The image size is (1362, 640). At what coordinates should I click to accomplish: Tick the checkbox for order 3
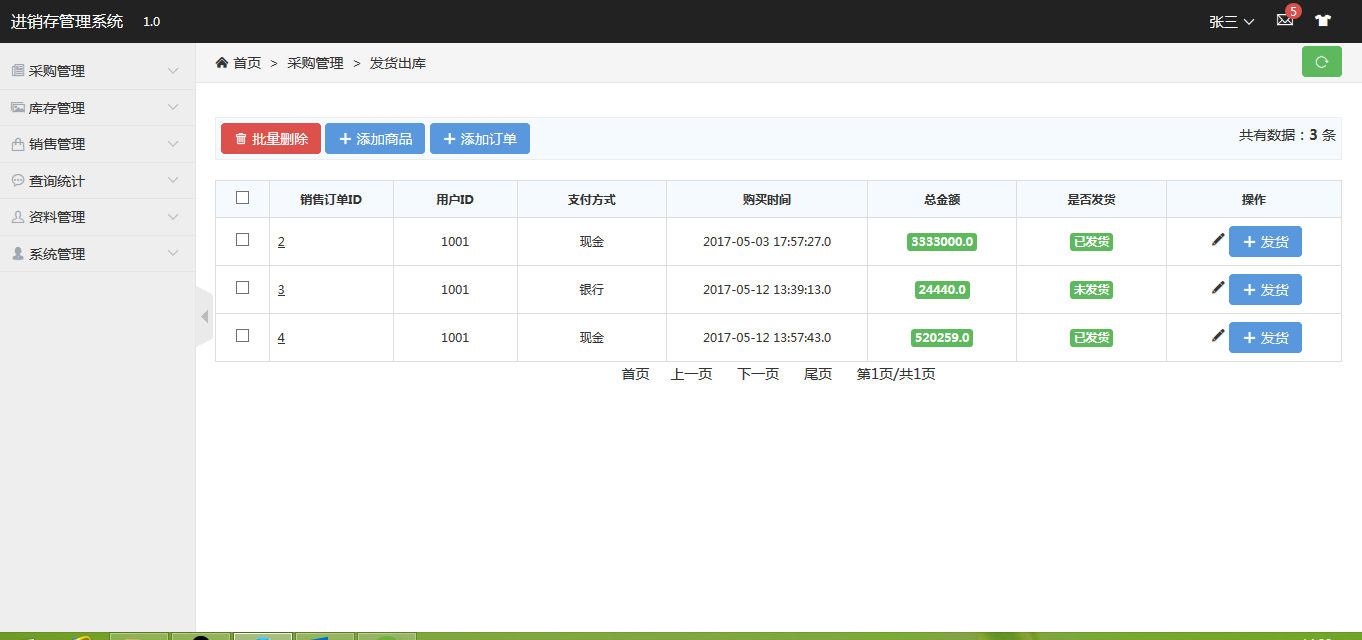[242, 287]
